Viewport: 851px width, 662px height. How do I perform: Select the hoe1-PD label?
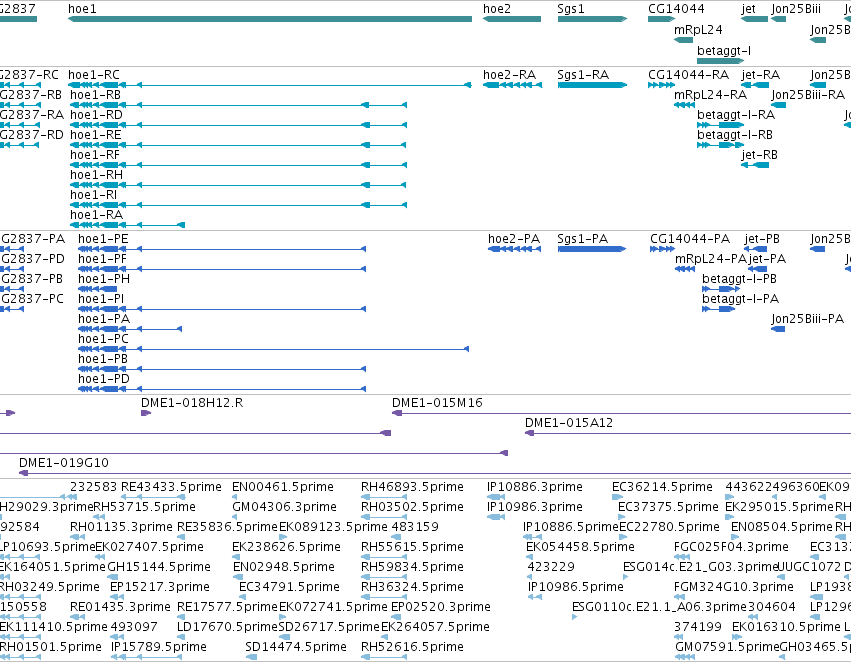(x=104, y=380)
